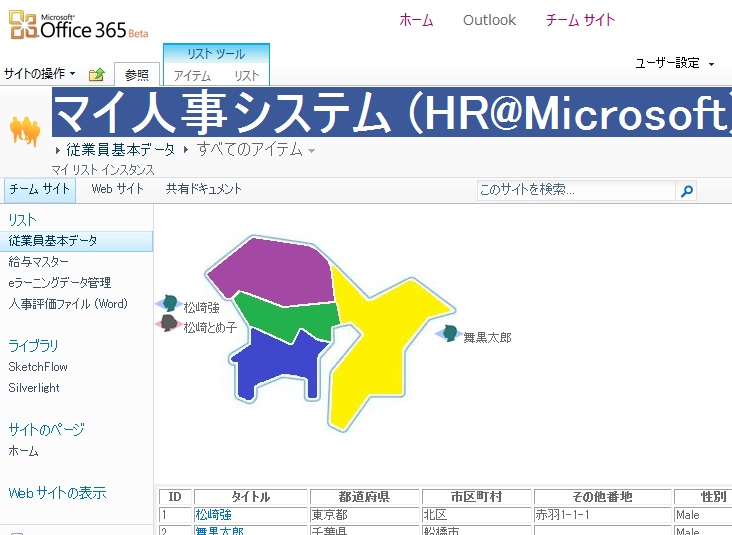Select the purple map region
Screen dimensions: 732x535
coord(275,271)
